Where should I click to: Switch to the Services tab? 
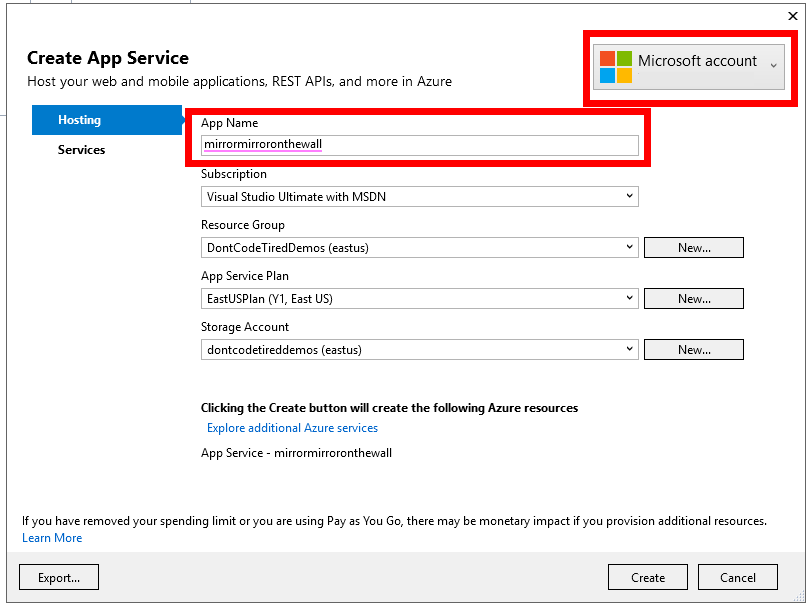pyautogui.click(x=81, y=149)
